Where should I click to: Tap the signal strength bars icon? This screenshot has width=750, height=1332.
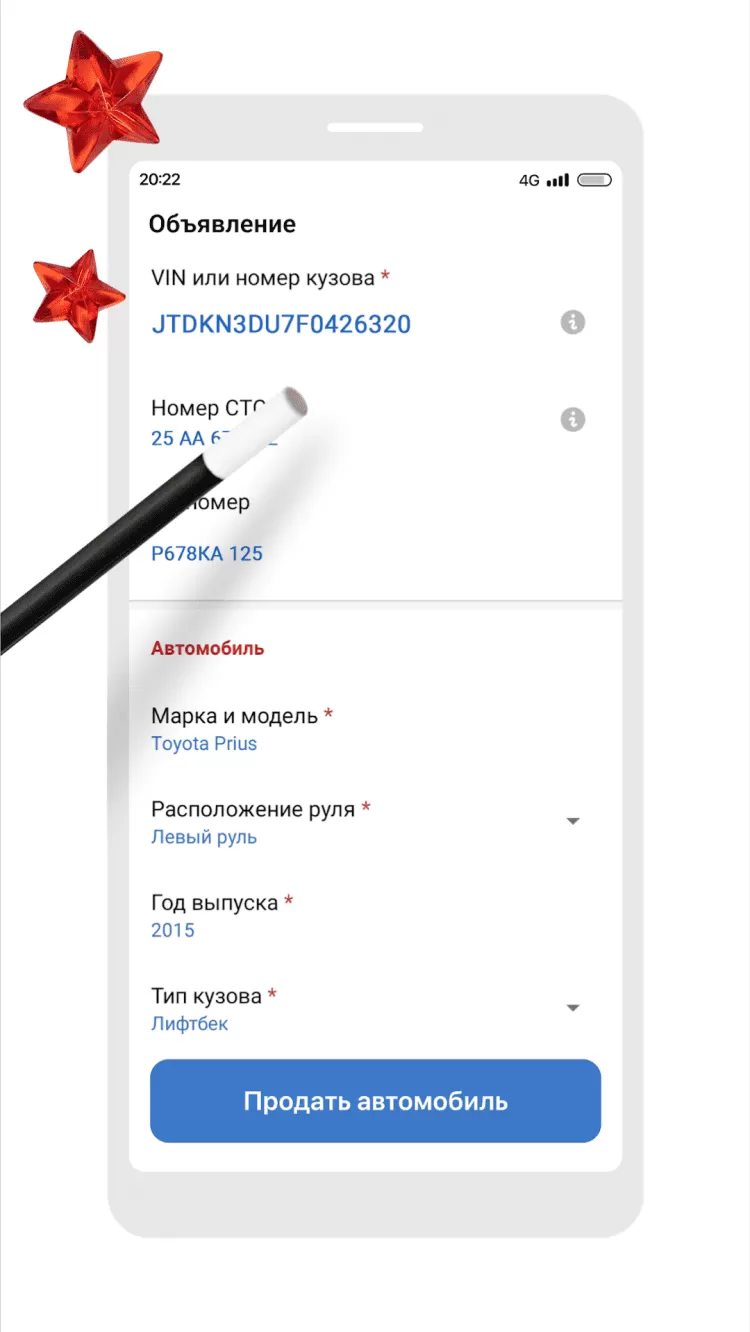click(558, 180)
